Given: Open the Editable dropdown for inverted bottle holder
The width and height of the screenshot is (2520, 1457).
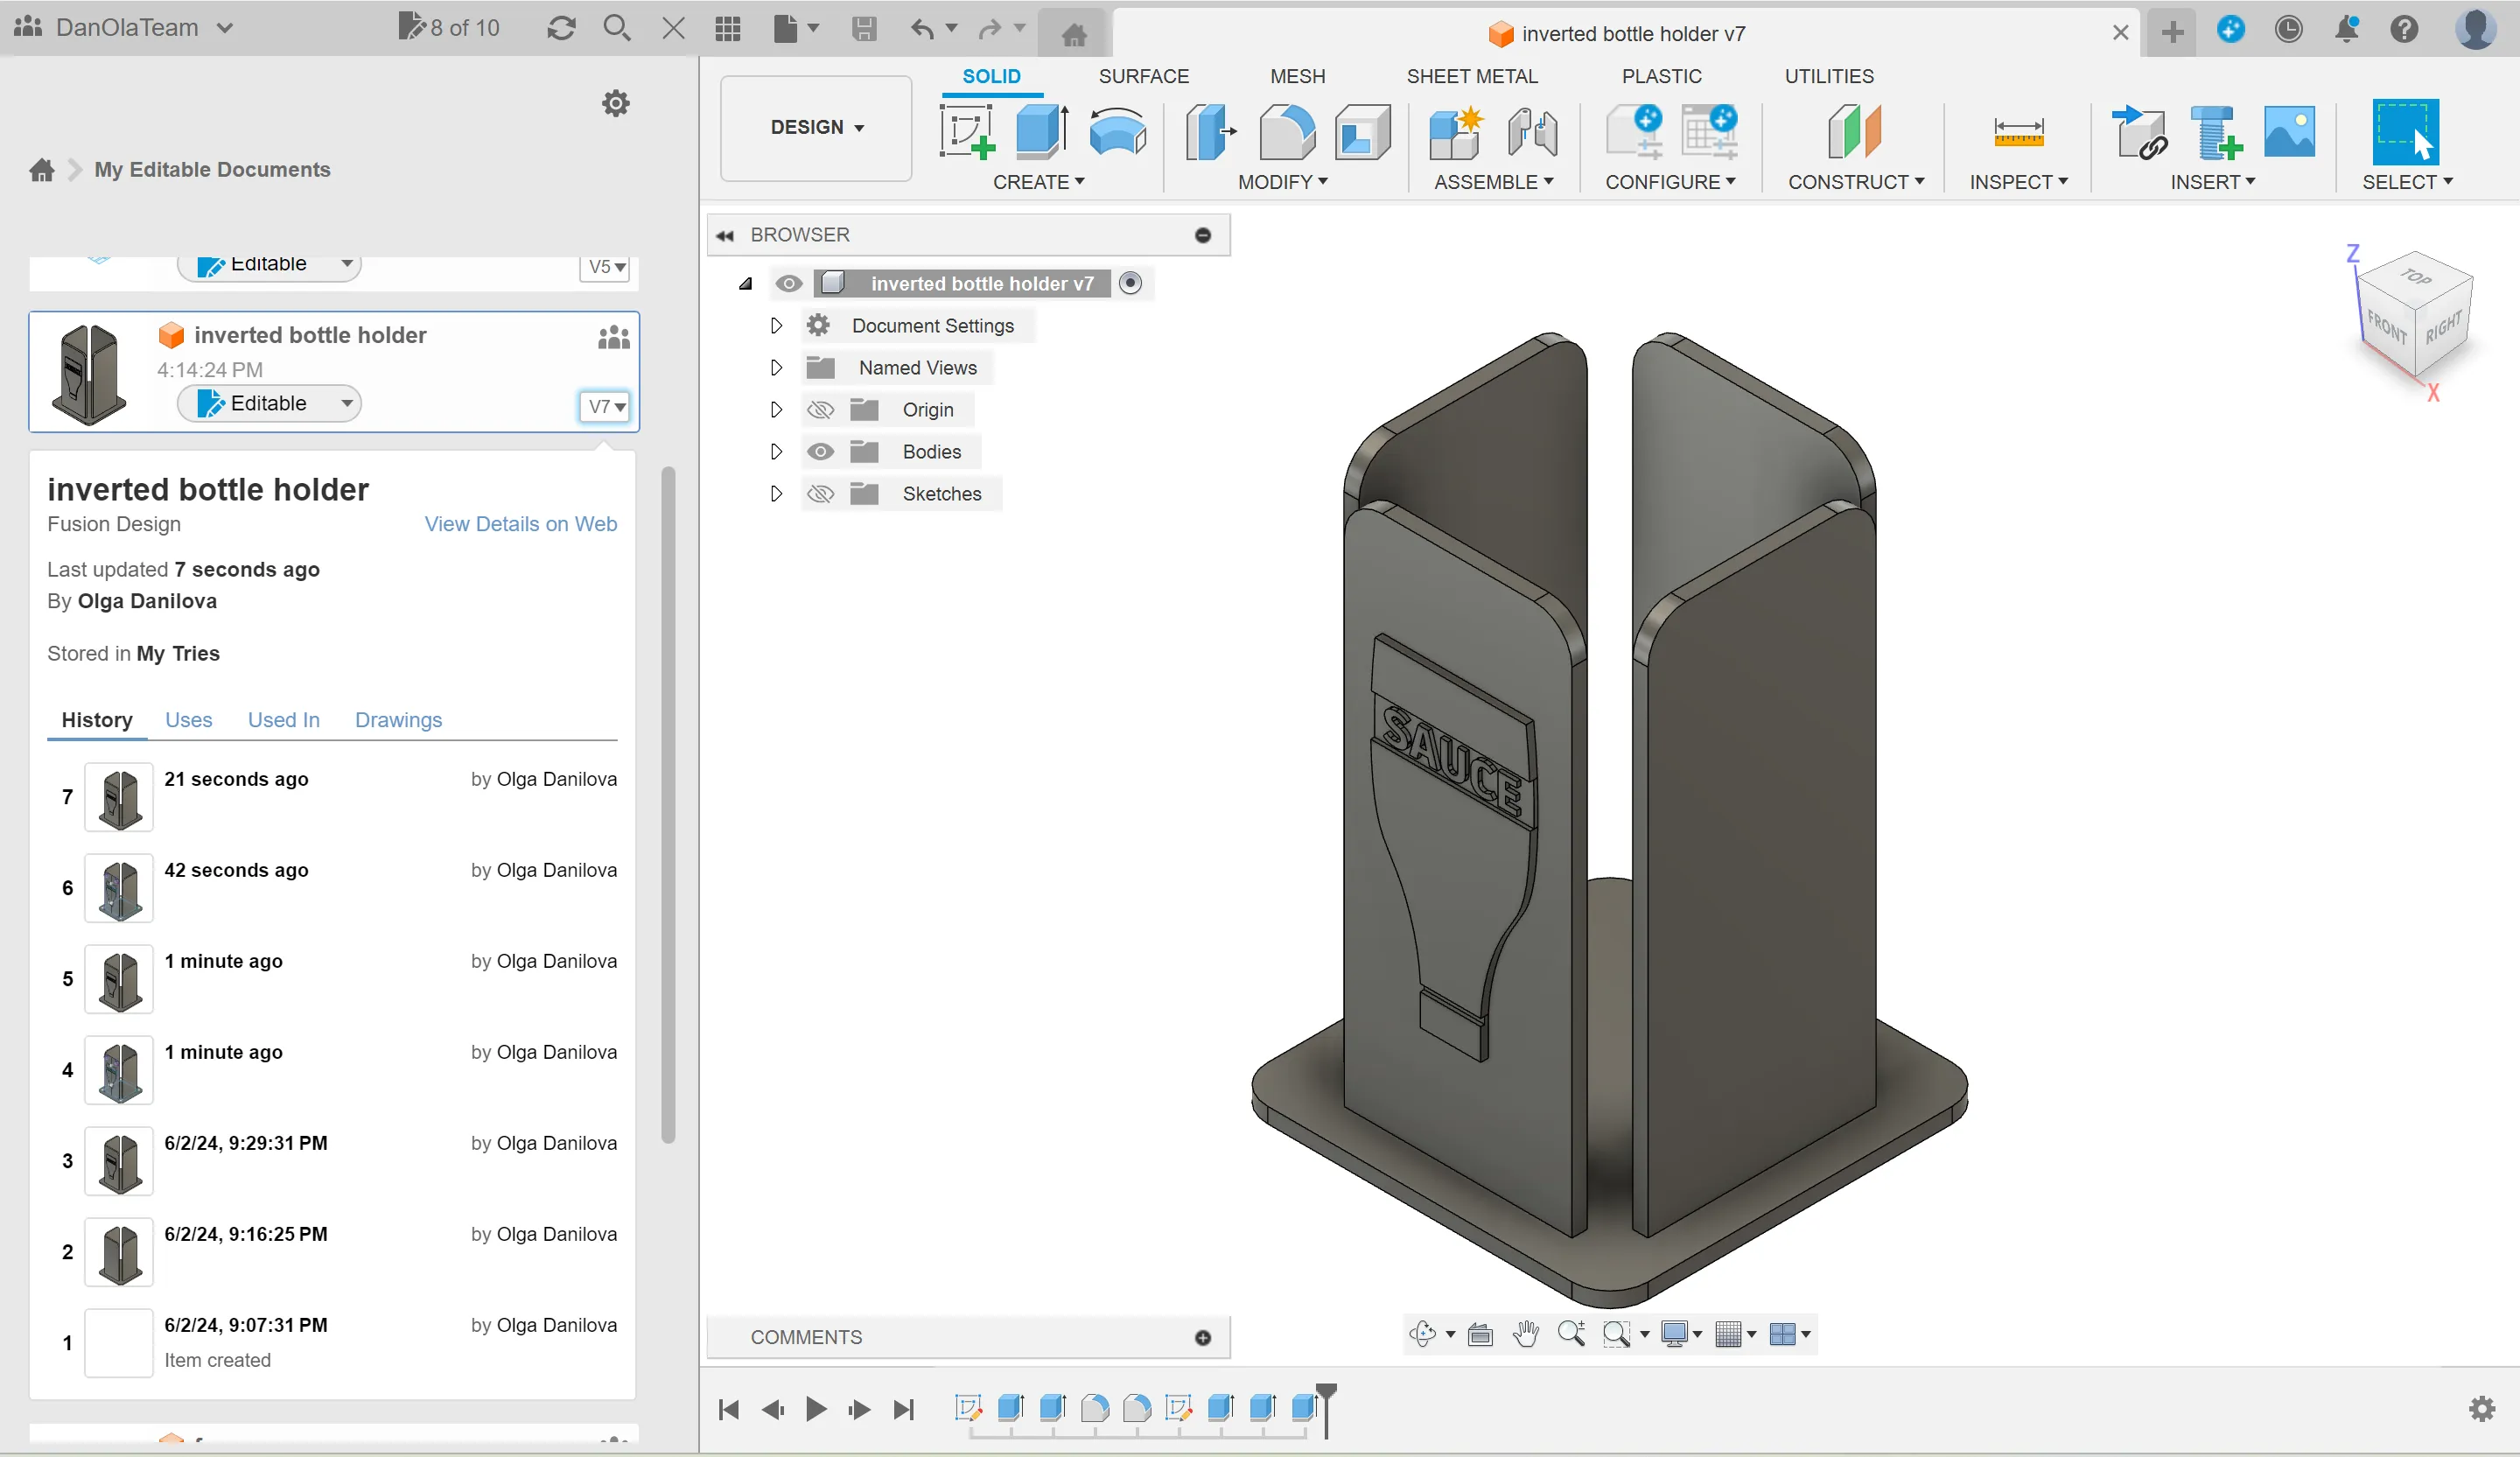Looking at the screenshot, I should click(269, 403).
